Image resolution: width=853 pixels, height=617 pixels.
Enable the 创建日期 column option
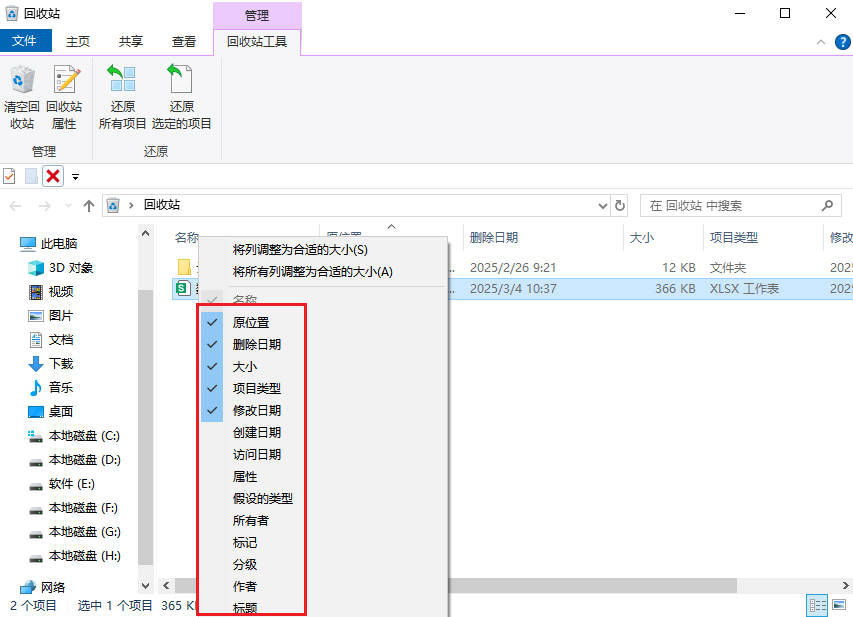click(256, 432)
